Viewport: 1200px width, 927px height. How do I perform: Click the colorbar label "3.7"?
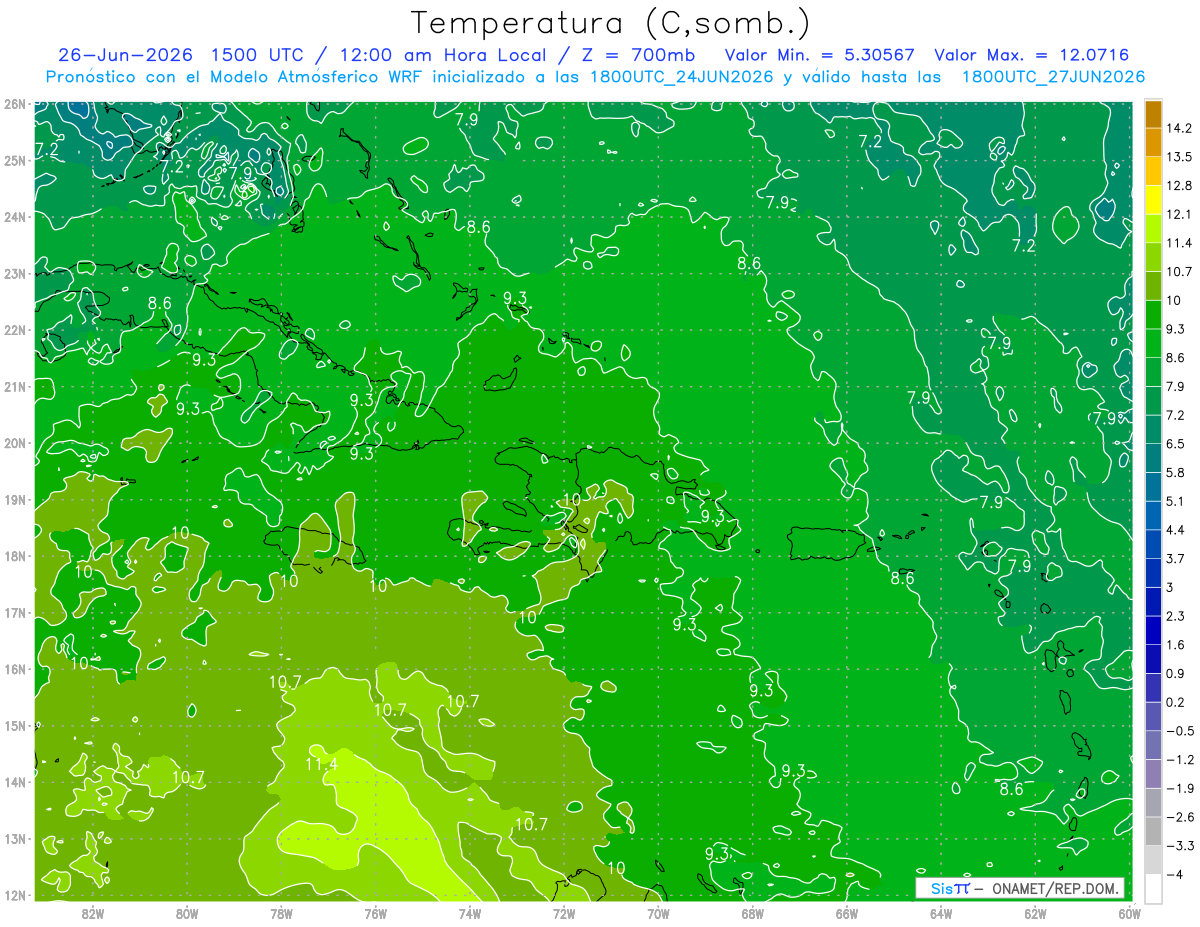point(1176,558)
